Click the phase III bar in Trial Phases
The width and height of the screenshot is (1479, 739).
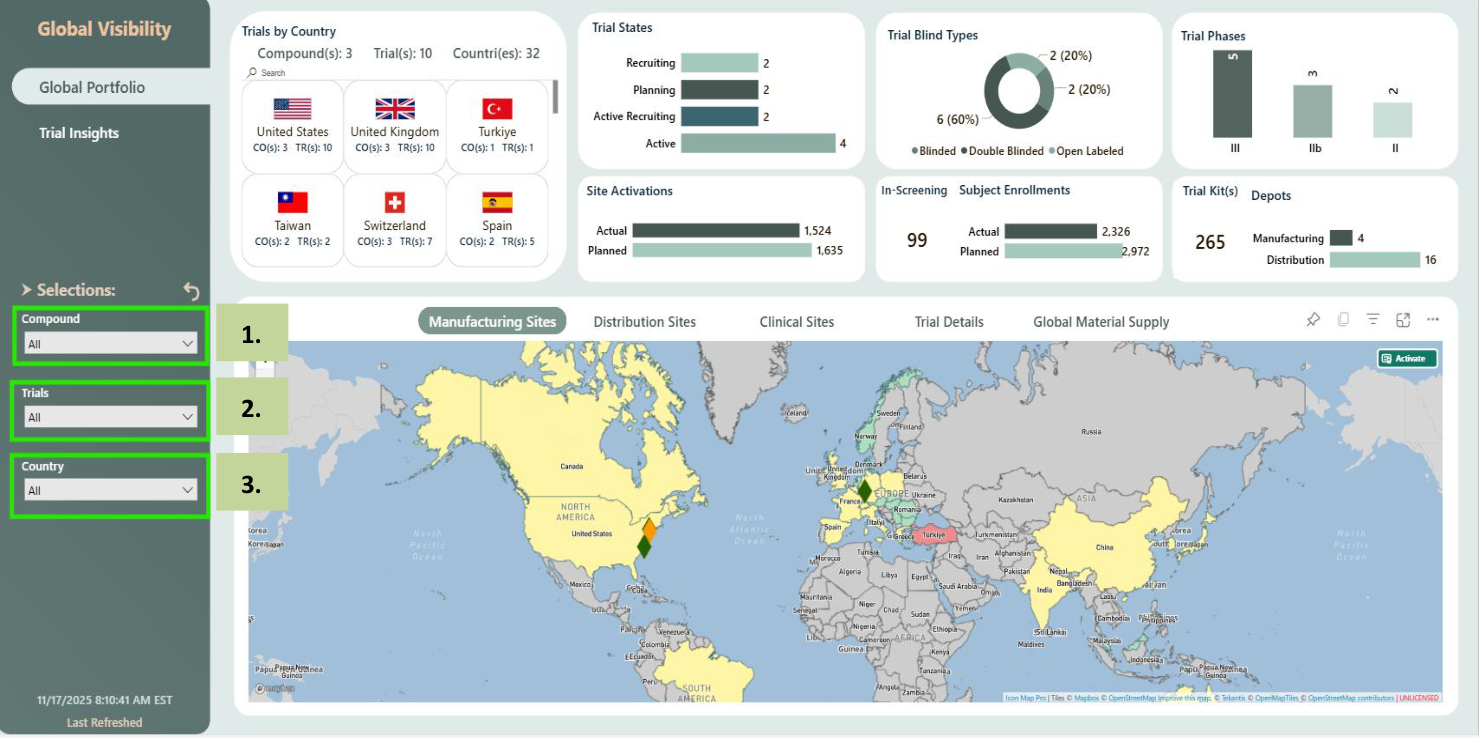point(1232,94)
